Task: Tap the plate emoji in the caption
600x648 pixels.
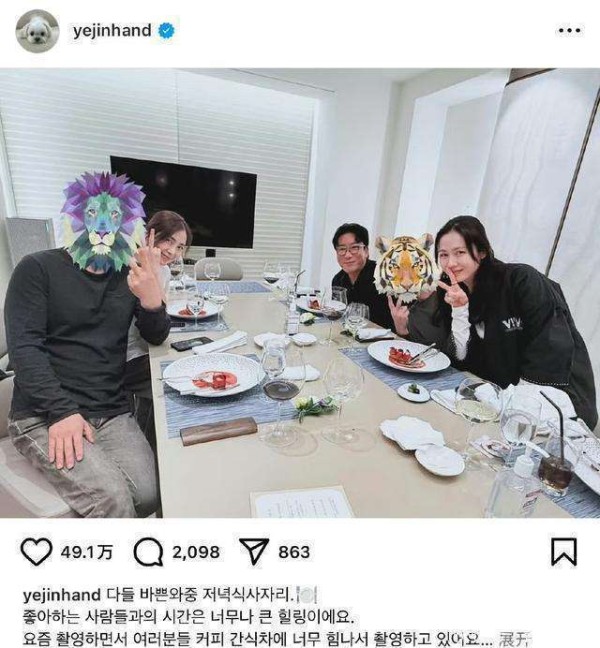Action: click(307, 595)
